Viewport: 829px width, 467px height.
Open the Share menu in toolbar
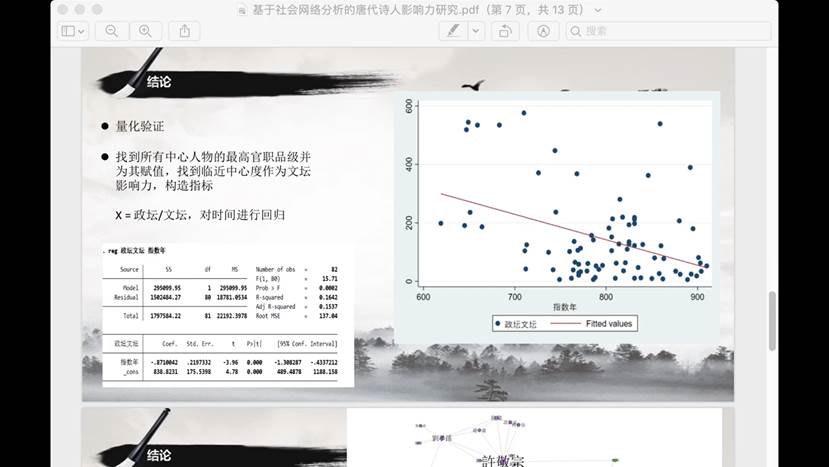point(185,31)
